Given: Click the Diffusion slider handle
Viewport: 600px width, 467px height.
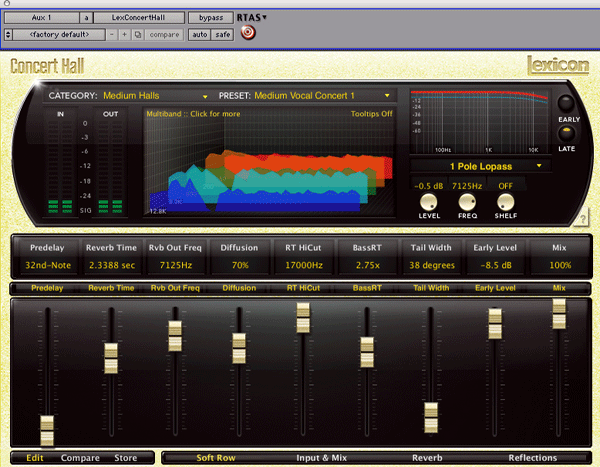Looking at the screenshot, I should (239, 348).
